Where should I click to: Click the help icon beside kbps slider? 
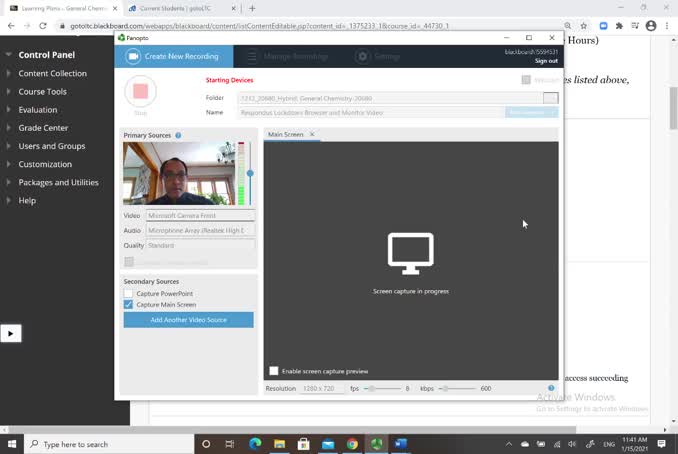[x=551, y=388]
